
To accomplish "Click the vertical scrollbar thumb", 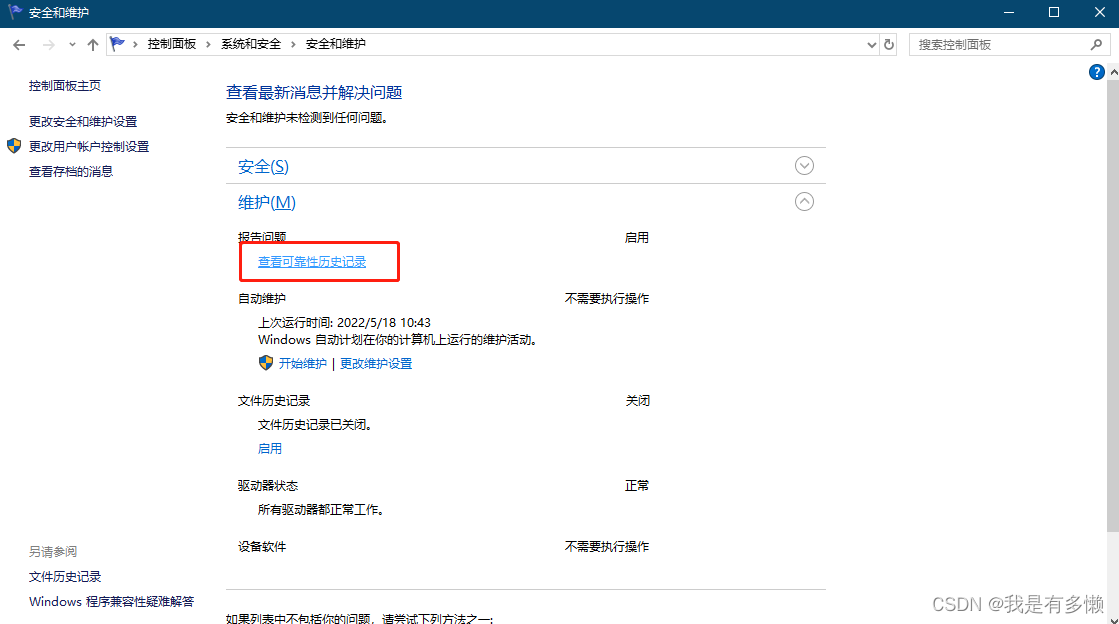I will tap(1113, 305).
